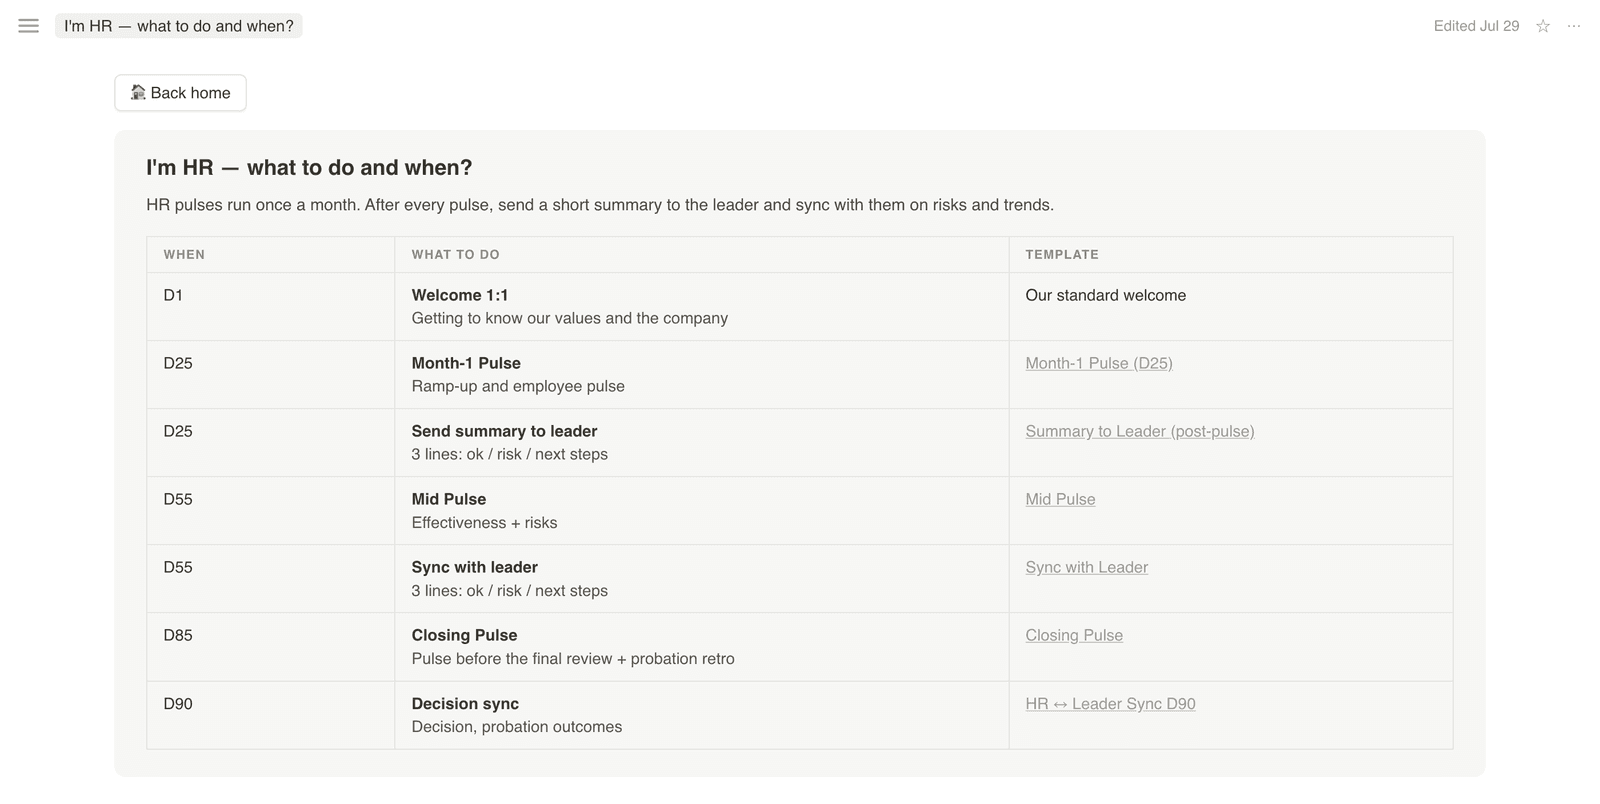Click the Pulse before the final review text
Viewport: 1600px width, 804px height.
pos(573,658)
